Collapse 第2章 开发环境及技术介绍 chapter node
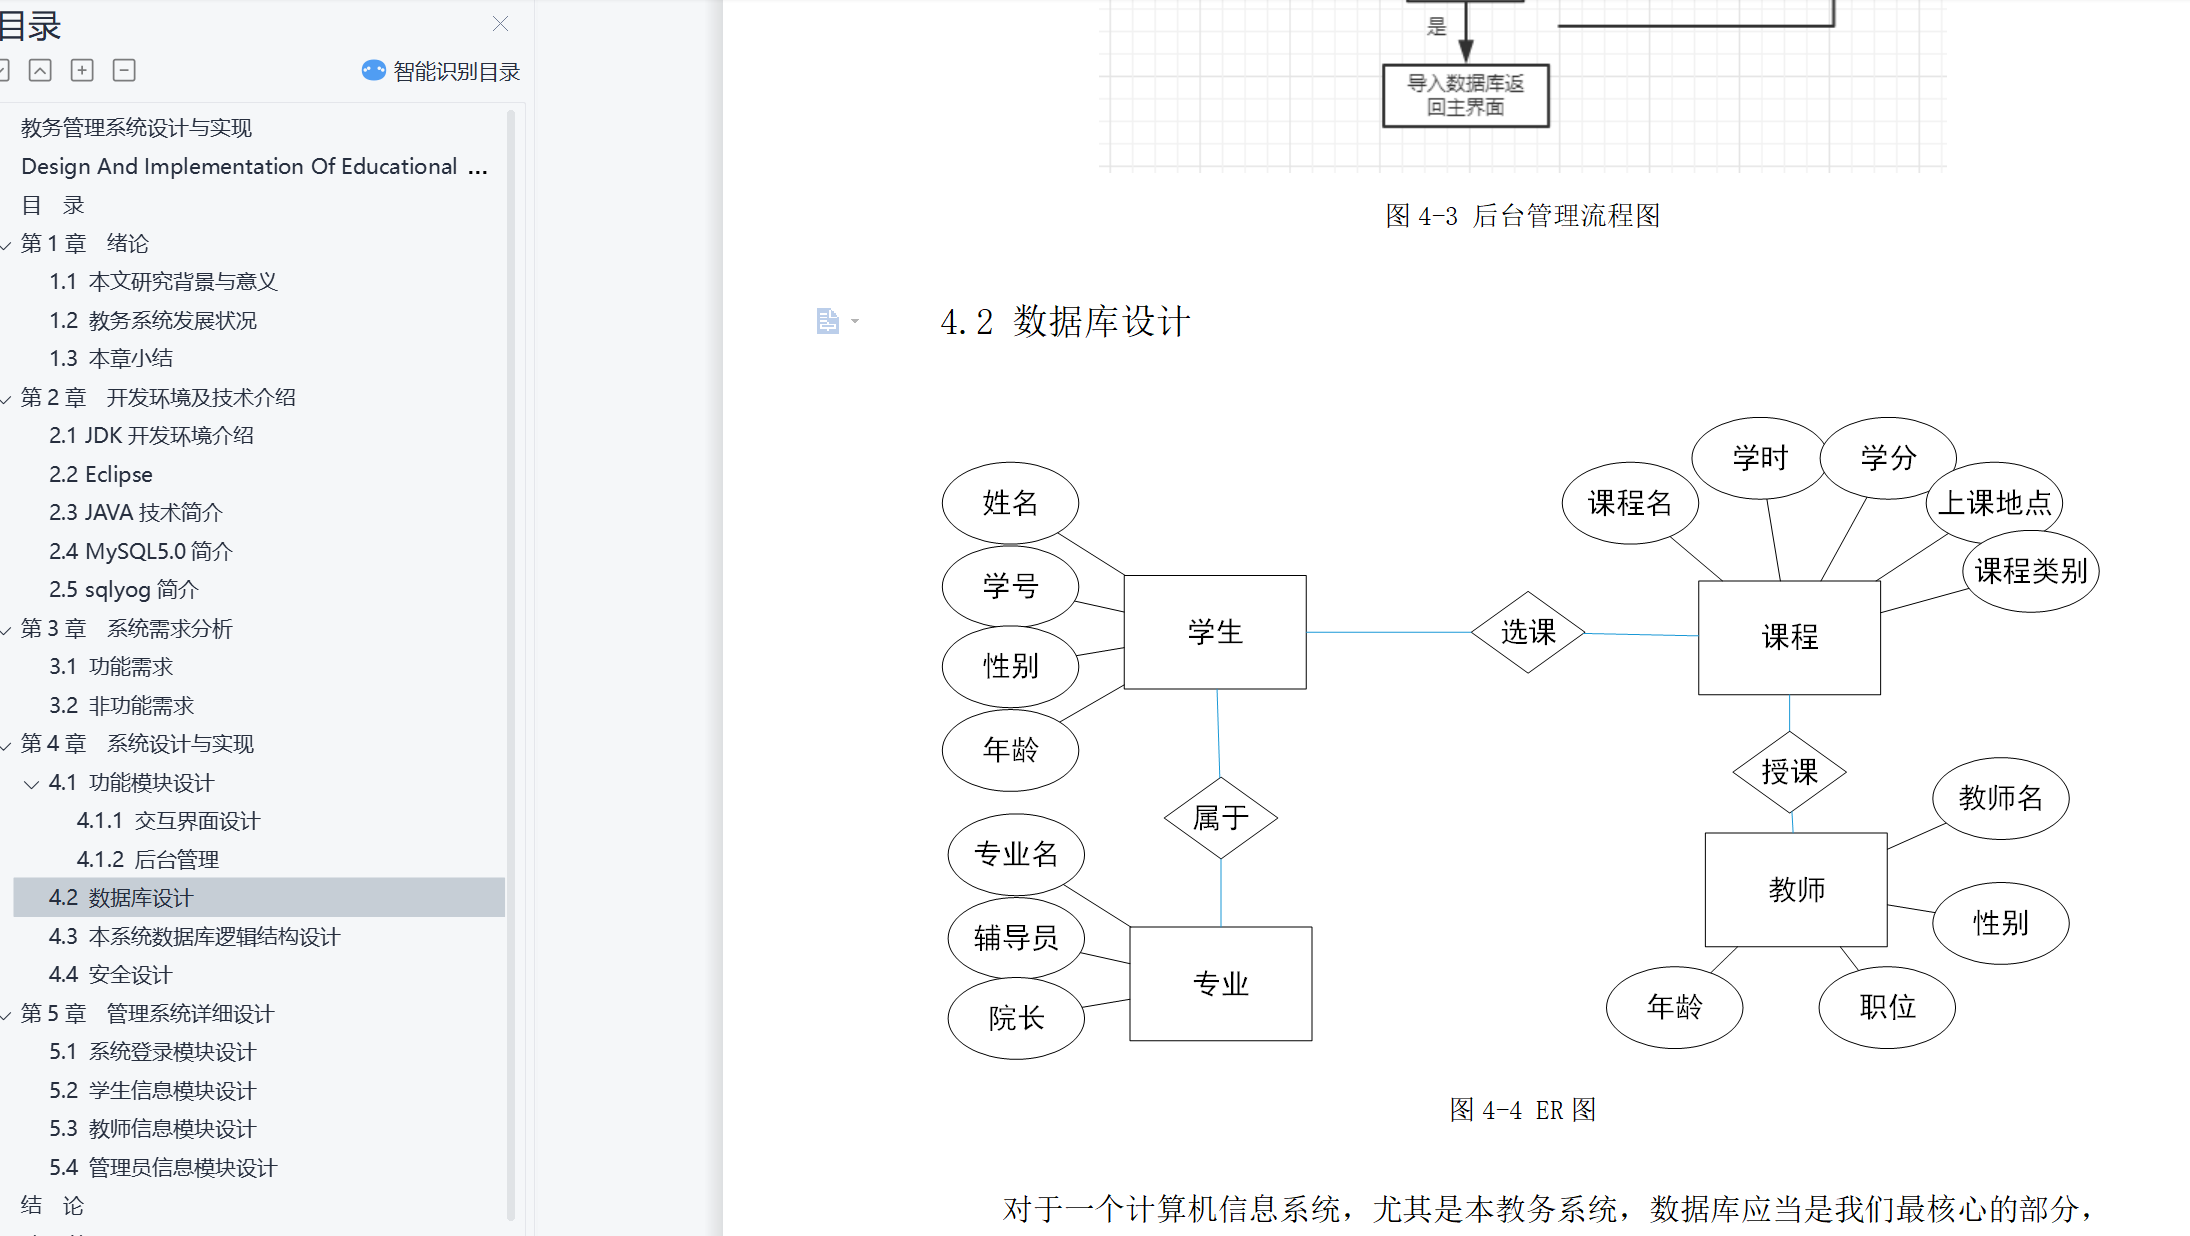This screenshot has width=2190, height=1236. (6, 399)
